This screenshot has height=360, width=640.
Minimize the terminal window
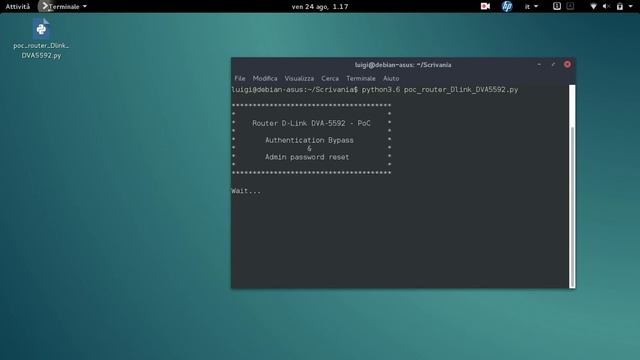pyautogui.click(x=539, y=64)
